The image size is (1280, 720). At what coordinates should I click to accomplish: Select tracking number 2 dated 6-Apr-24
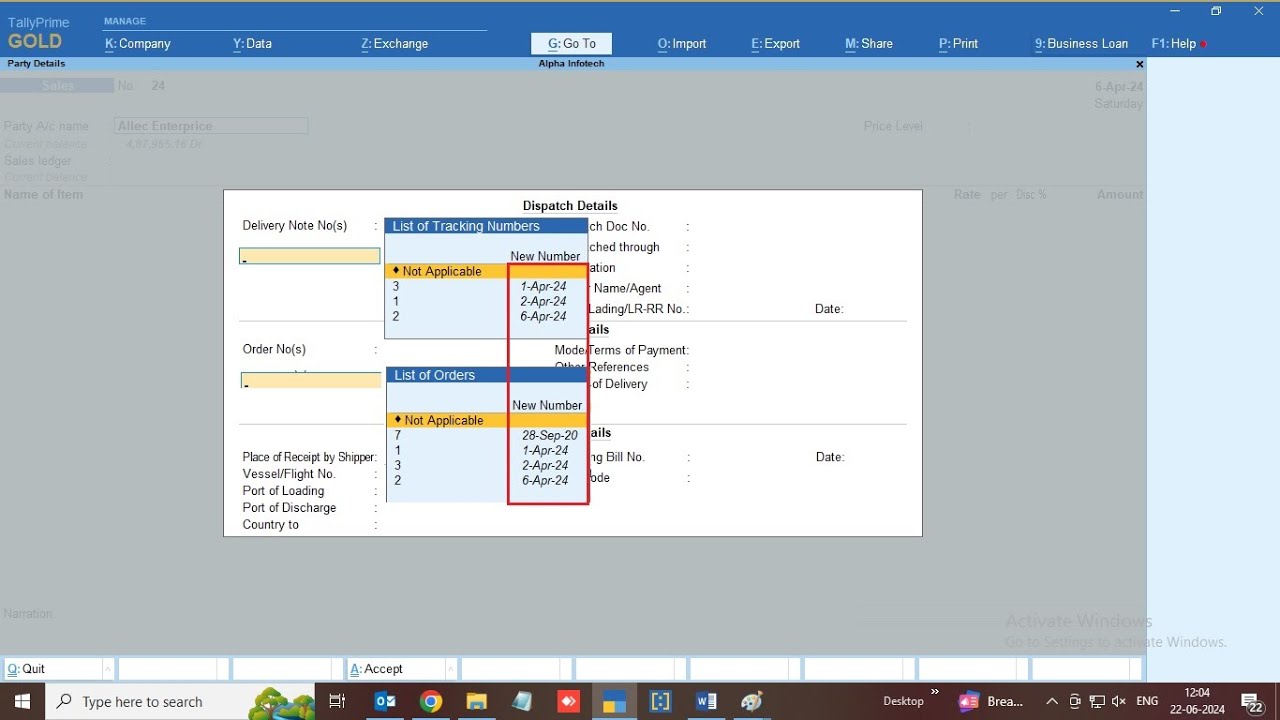coord(486,316)
